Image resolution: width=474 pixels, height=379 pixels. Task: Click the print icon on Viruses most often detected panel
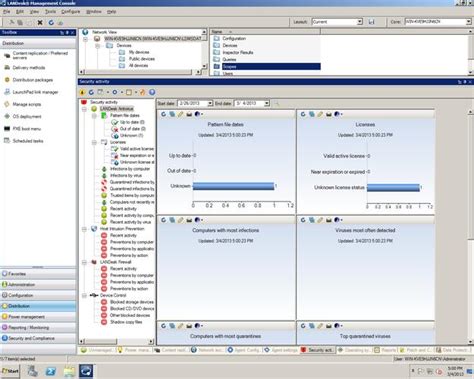click(x=329, y=220)
